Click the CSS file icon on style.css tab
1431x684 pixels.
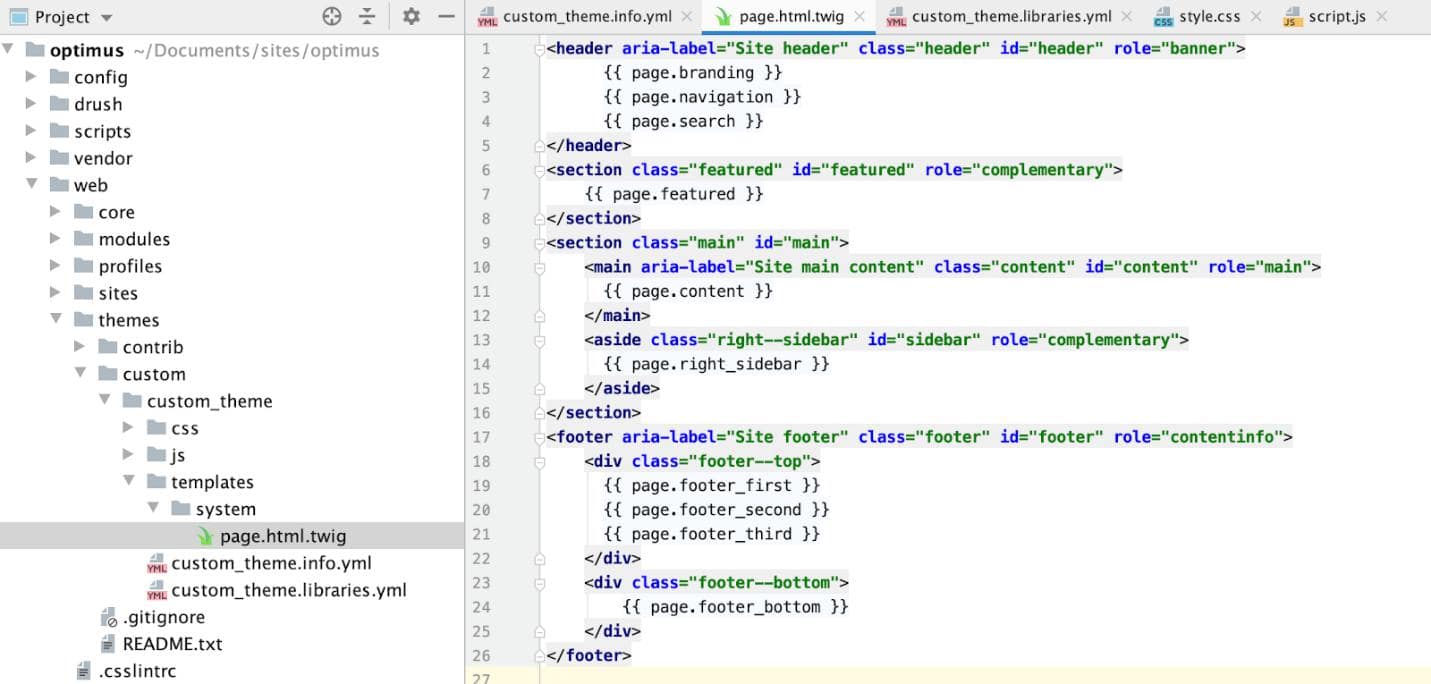pos(1164,16)
